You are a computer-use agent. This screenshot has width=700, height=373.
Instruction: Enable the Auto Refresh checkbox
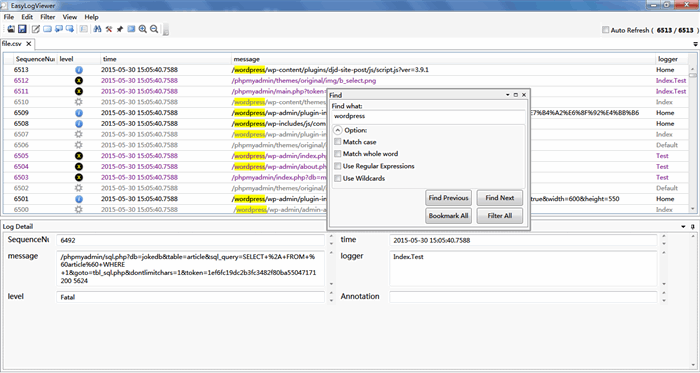pyautogui.click(x=605, y=30)
